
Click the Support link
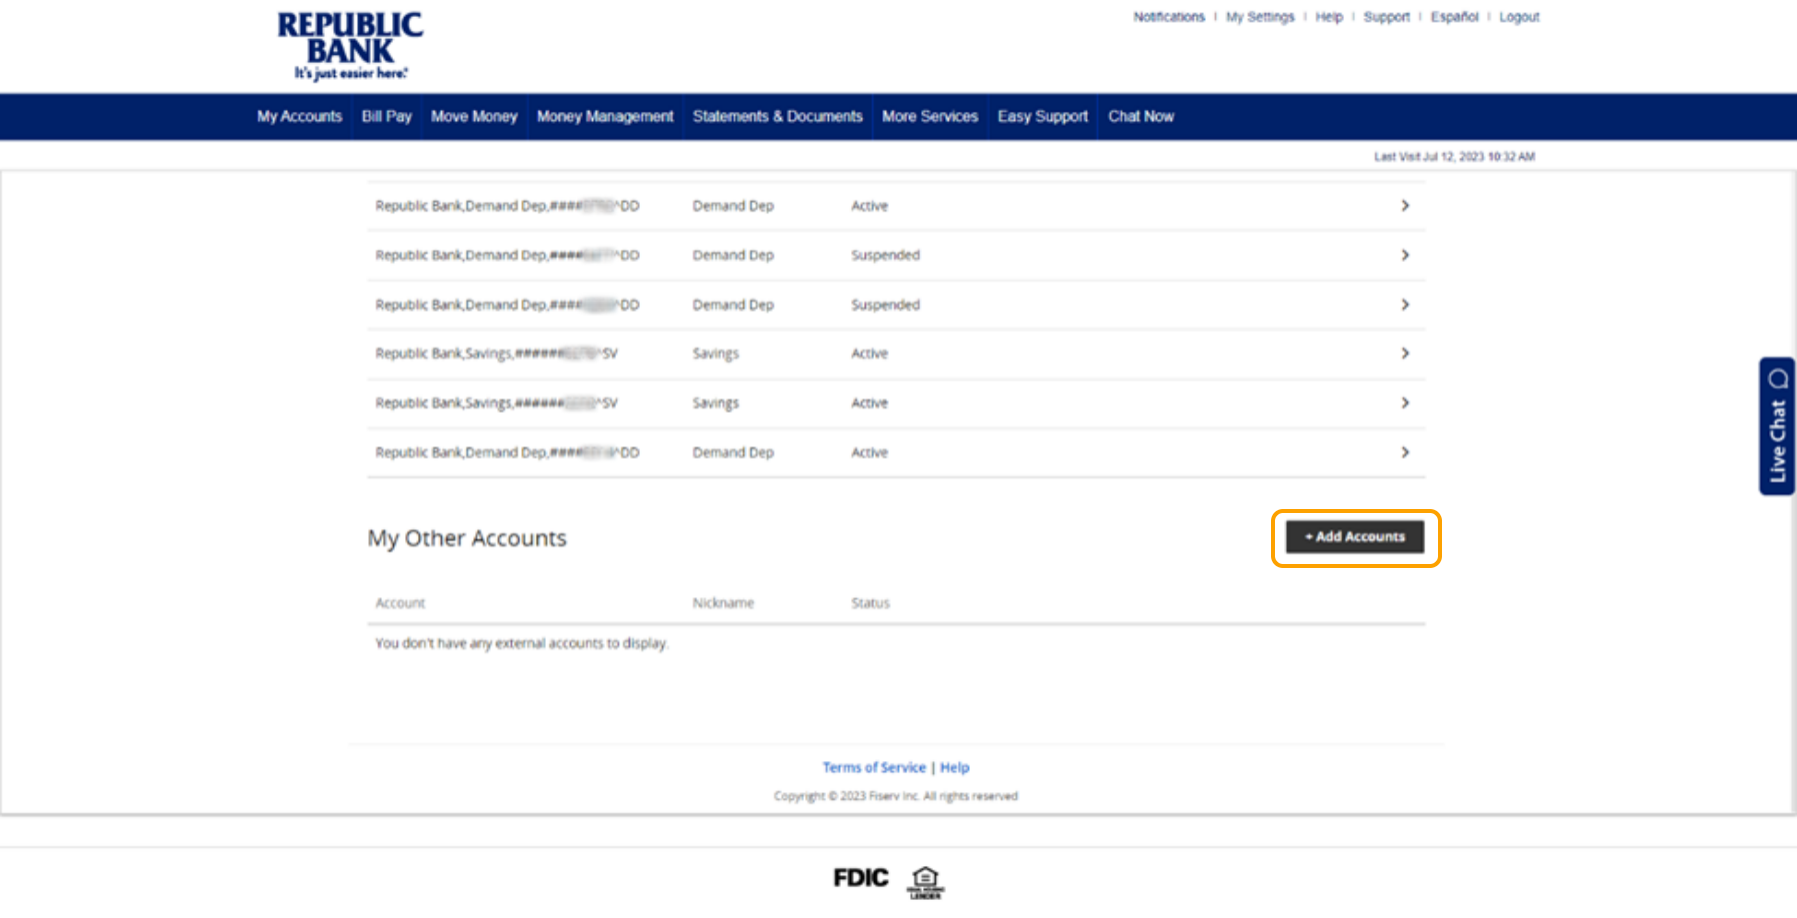pos(1386,17)
